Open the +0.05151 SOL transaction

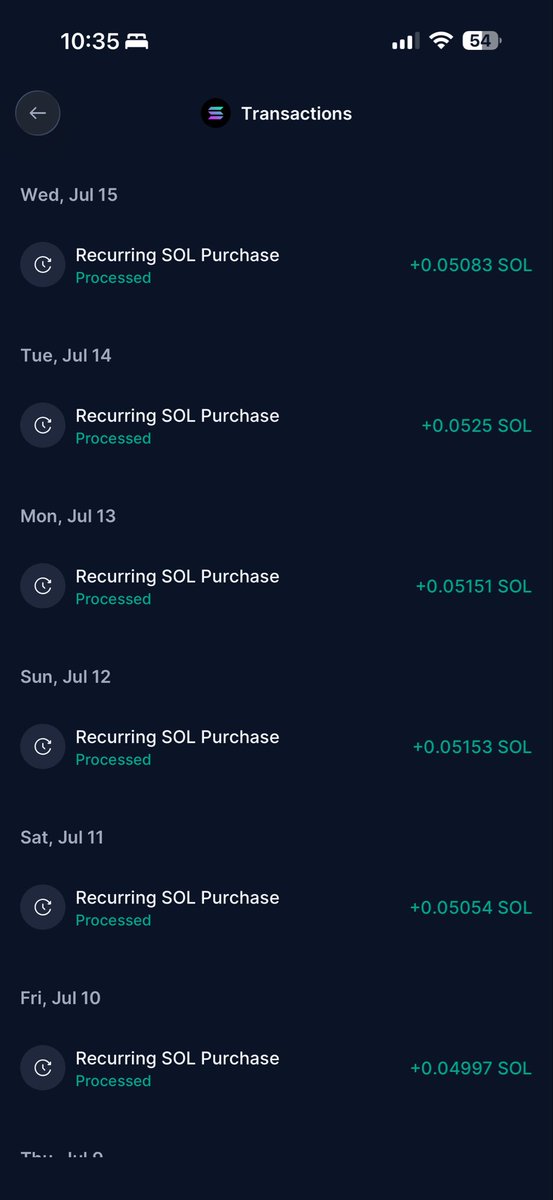276,586
